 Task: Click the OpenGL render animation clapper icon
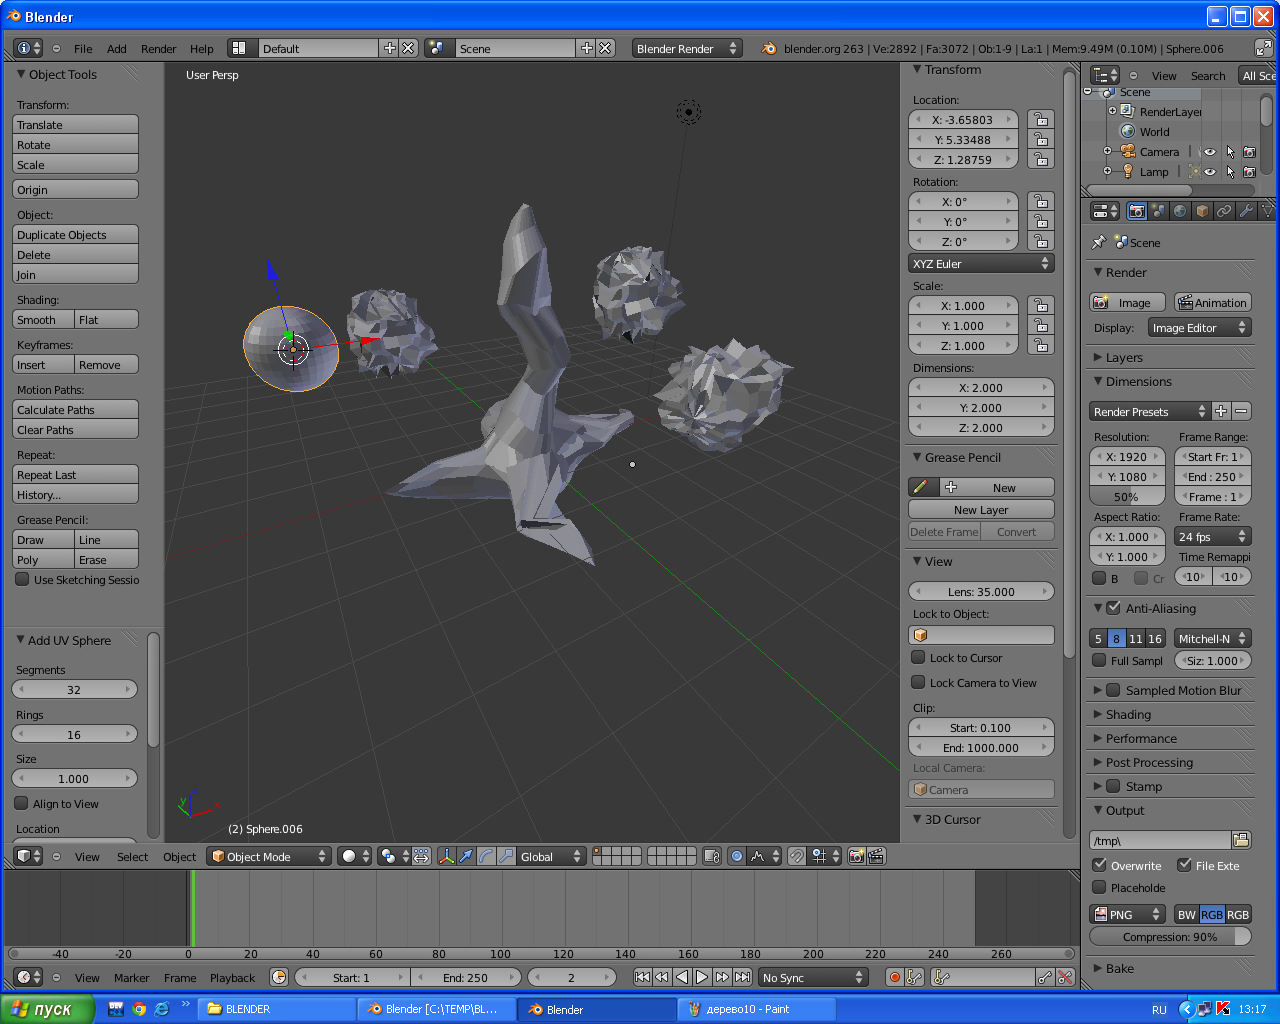[x=876, y=856]
